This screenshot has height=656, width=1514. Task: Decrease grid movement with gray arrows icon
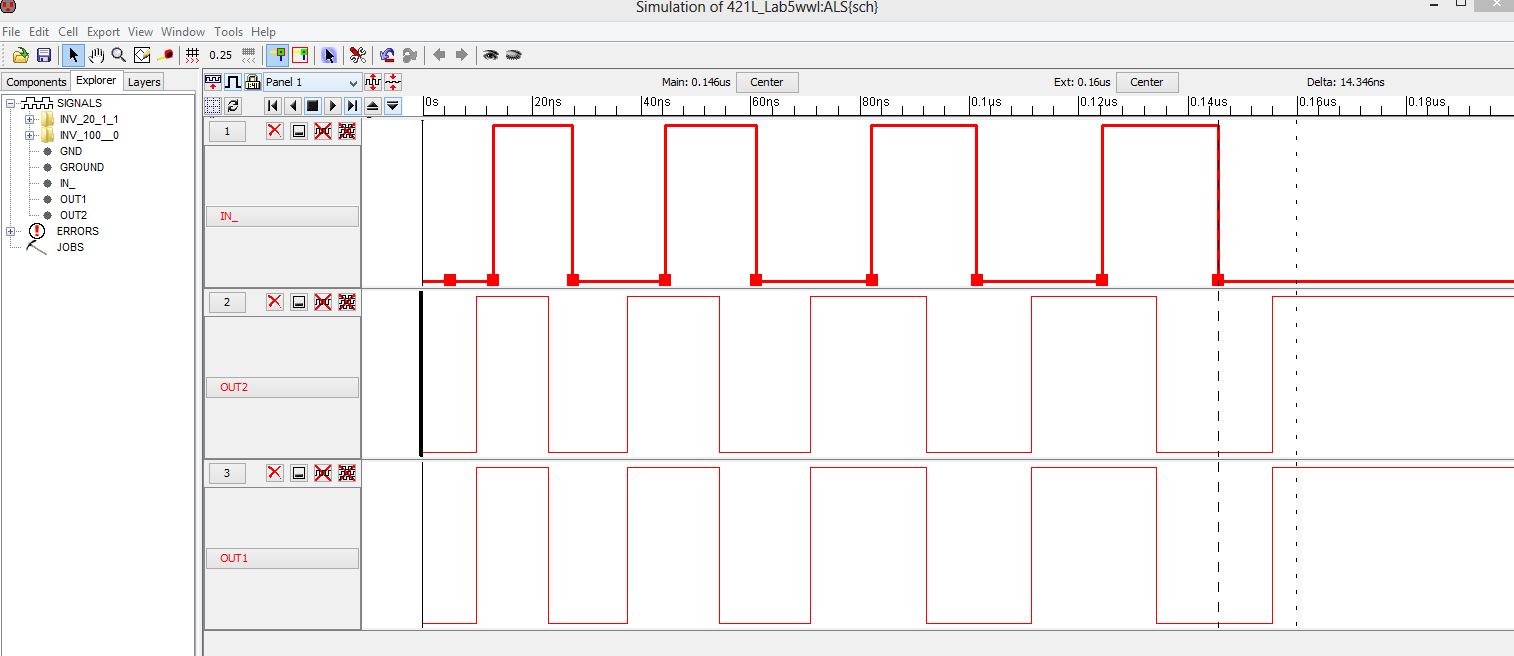click(x=249, y=55)
